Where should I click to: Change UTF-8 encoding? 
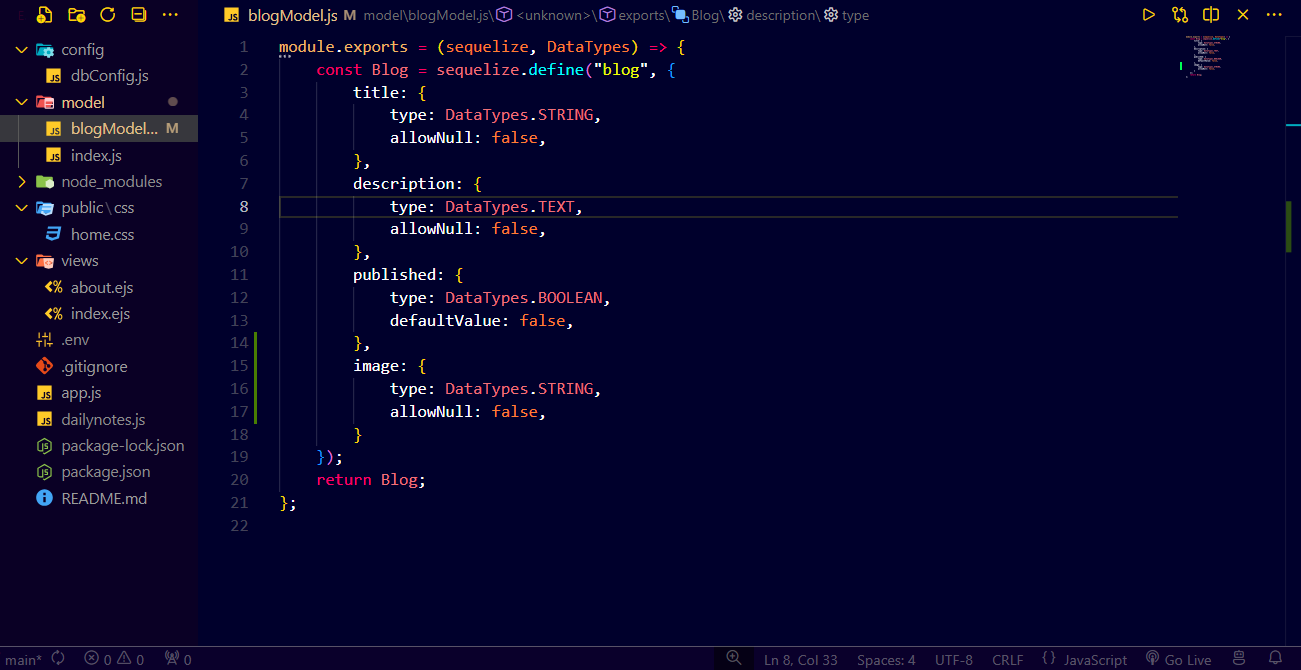954,659
